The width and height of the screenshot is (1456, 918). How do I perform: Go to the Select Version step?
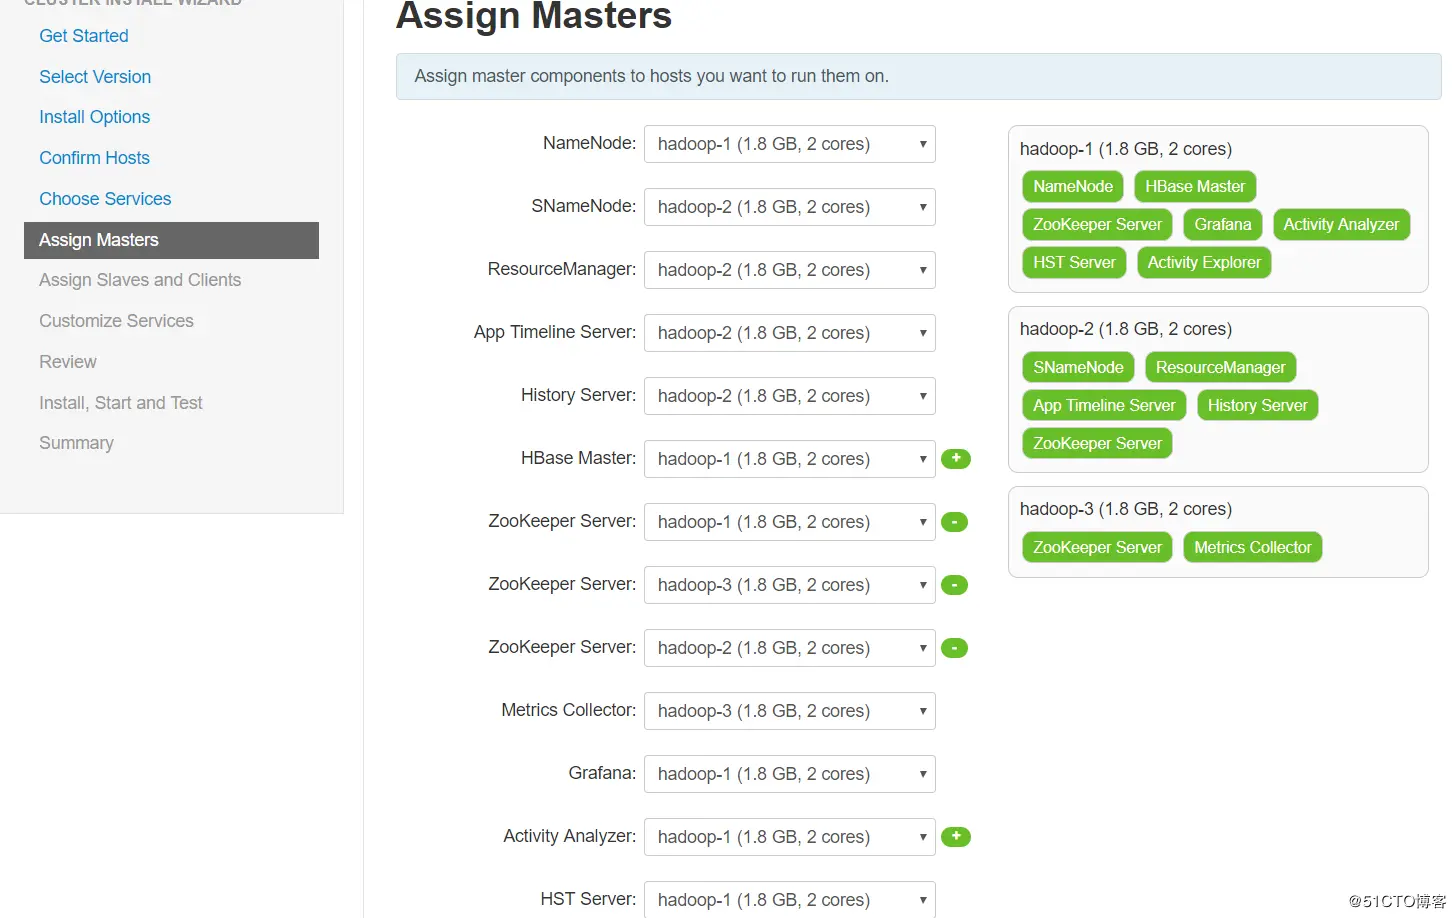tap(95, 77)
